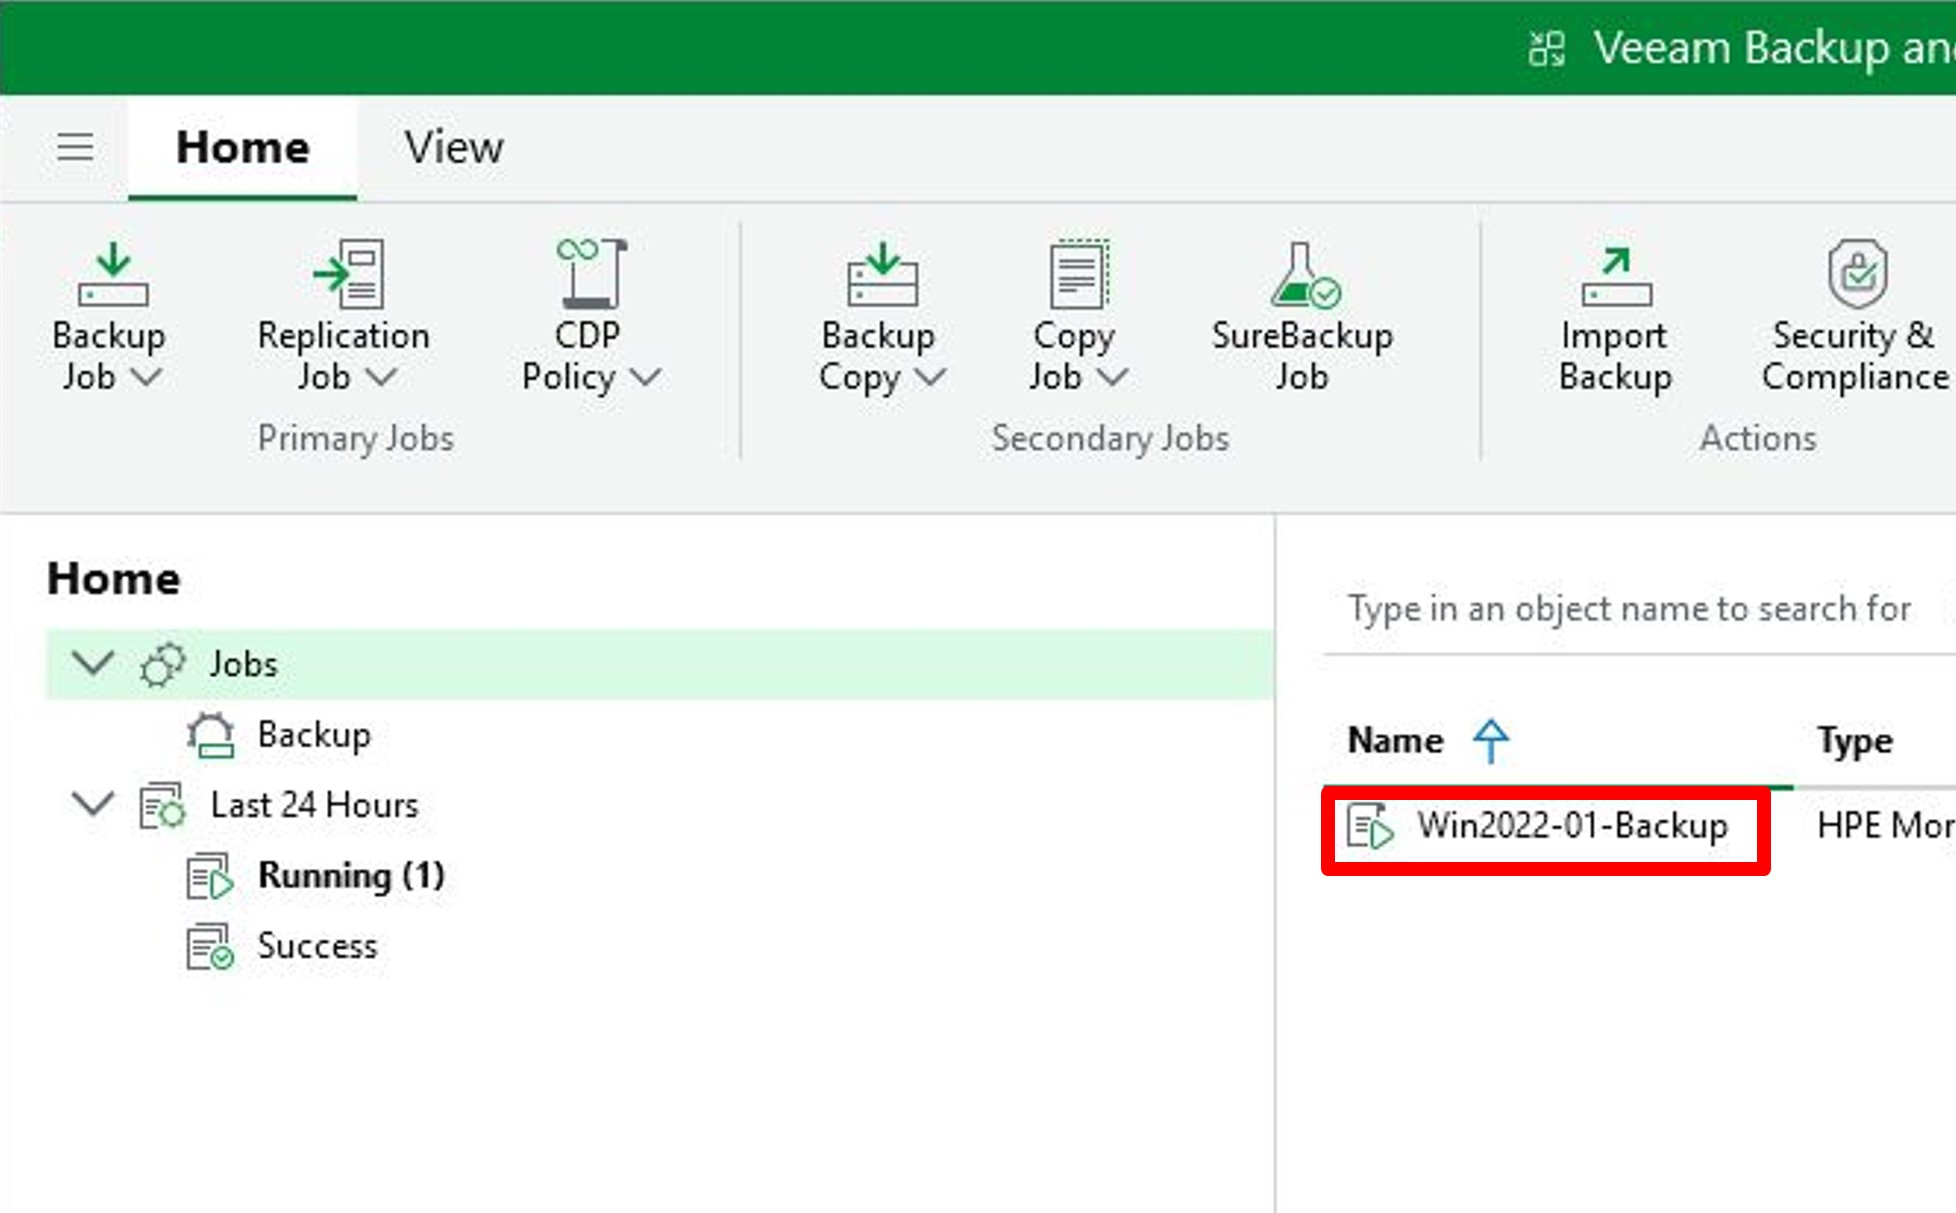Select the Win2022-01-Backup job name
The height and width of the screenshot is (1213, 1956).
tap(1573, 826)
